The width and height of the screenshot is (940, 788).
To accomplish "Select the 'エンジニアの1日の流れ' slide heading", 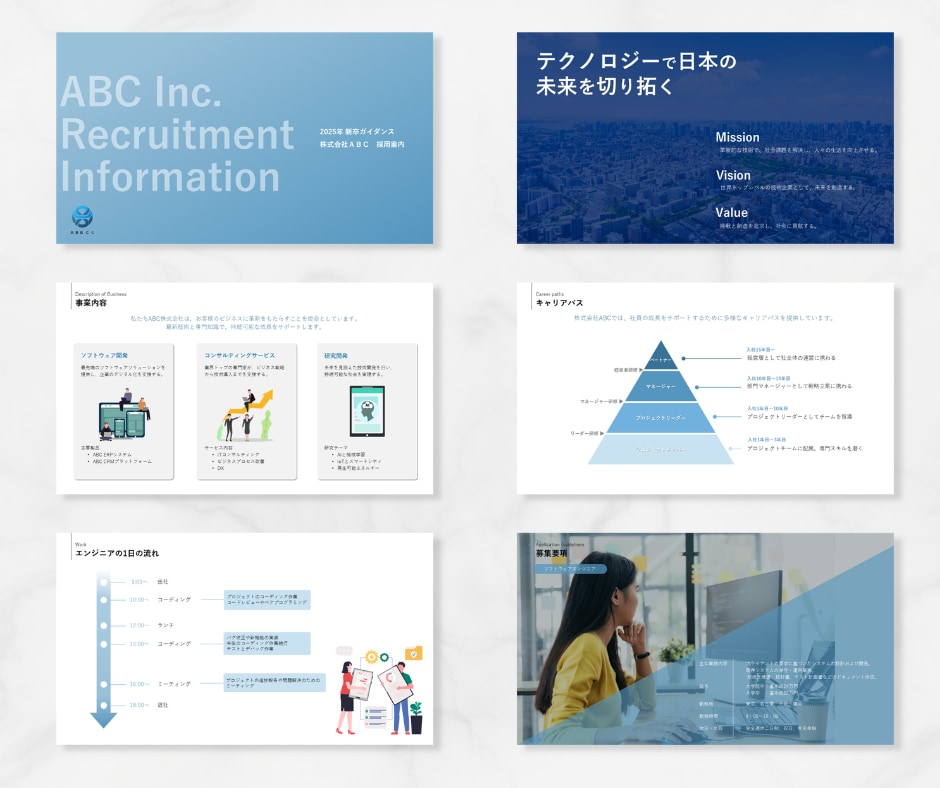I will point(117,554).
